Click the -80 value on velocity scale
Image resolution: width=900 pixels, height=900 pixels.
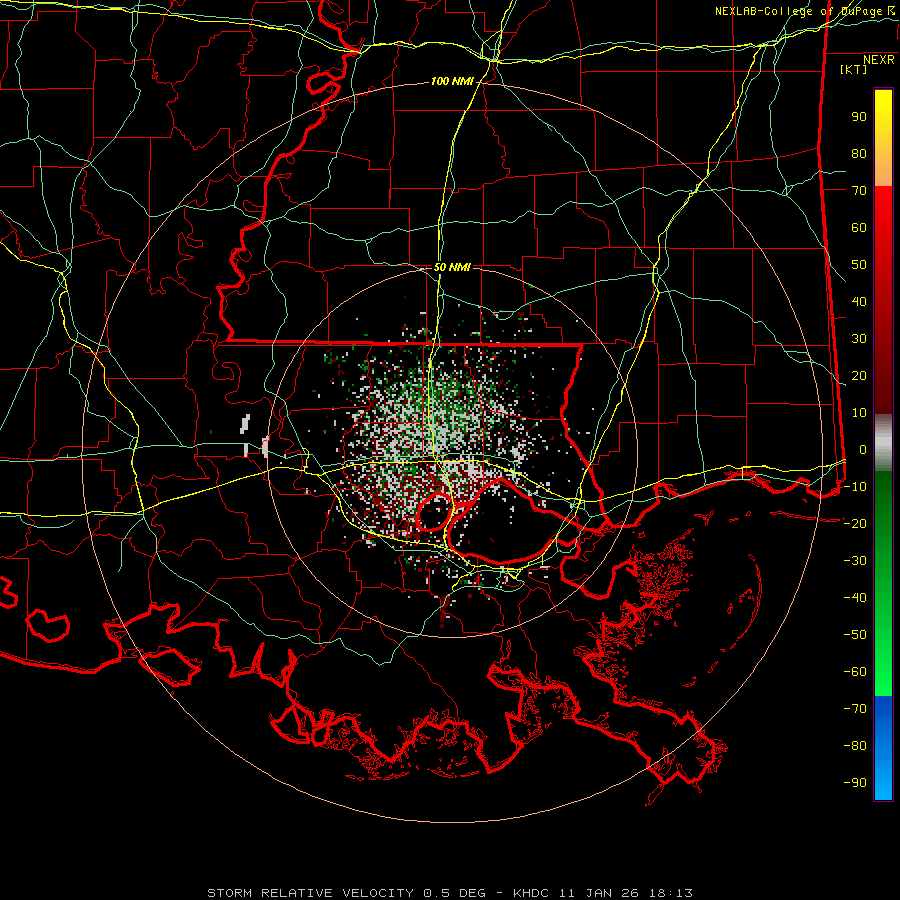tap(855, 746)
